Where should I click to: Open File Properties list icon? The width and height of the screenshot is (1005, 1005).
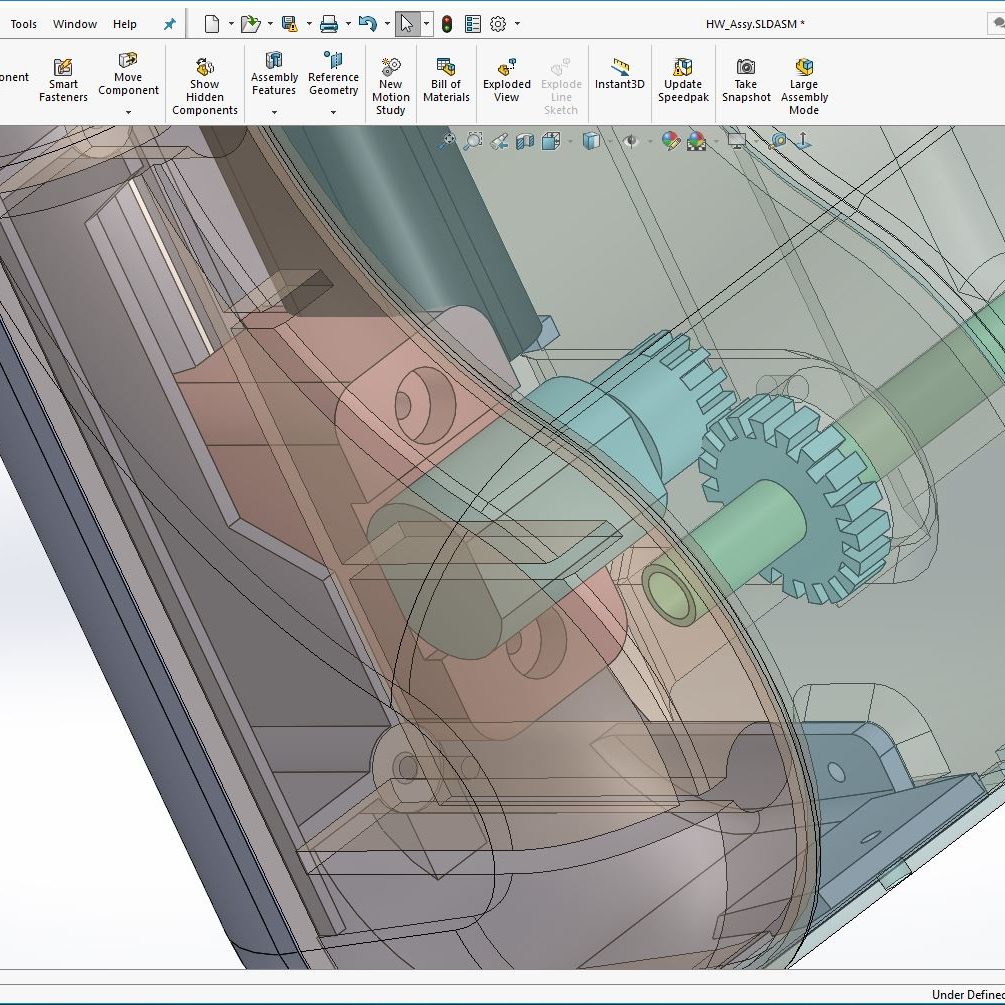[x=472, y=24]
